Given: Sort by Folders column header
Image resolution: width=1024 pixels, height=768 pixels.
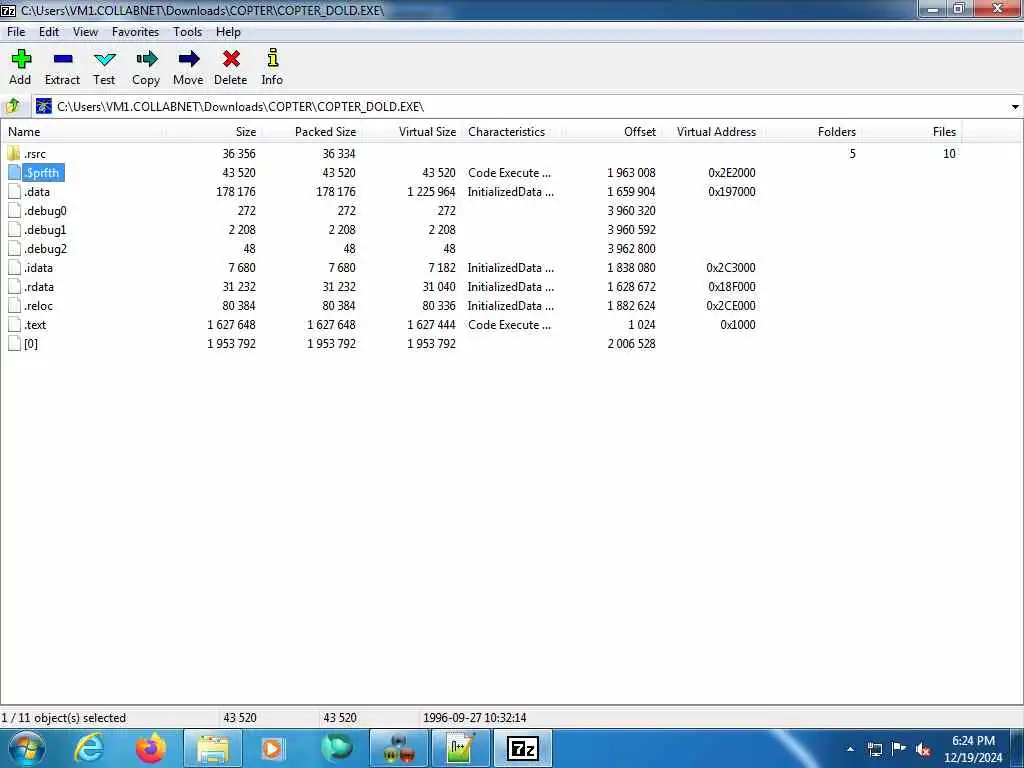Looking at the screenshot, I should (812, 131).
